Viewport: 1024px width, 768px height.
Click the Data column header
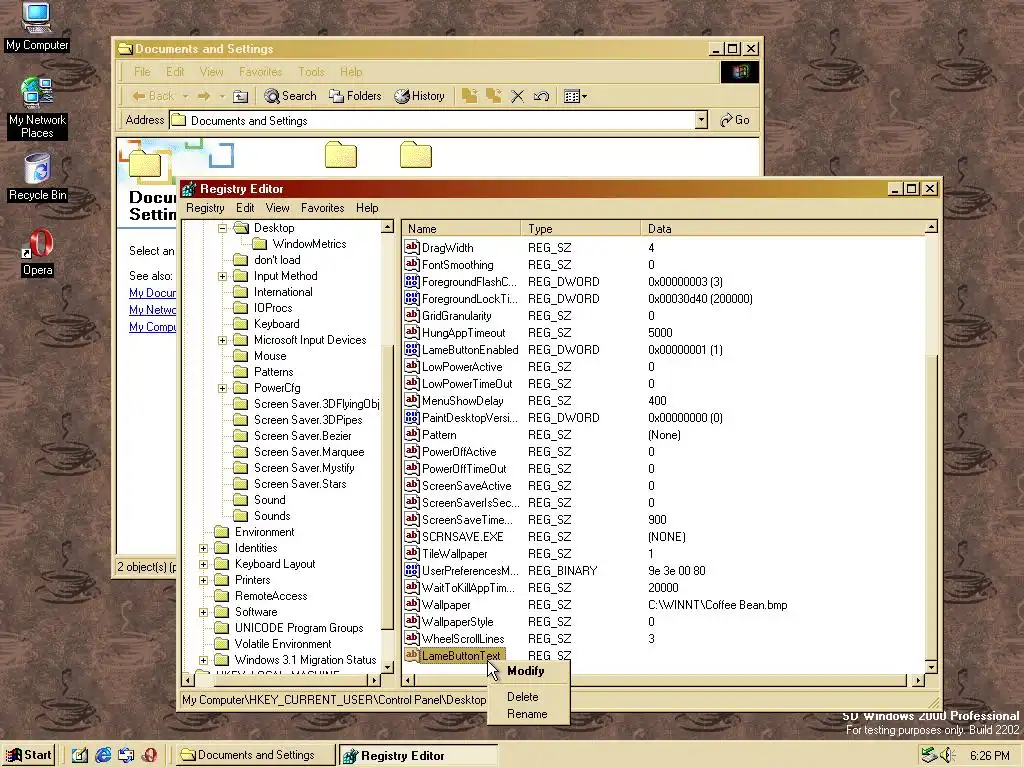(782, 229)
